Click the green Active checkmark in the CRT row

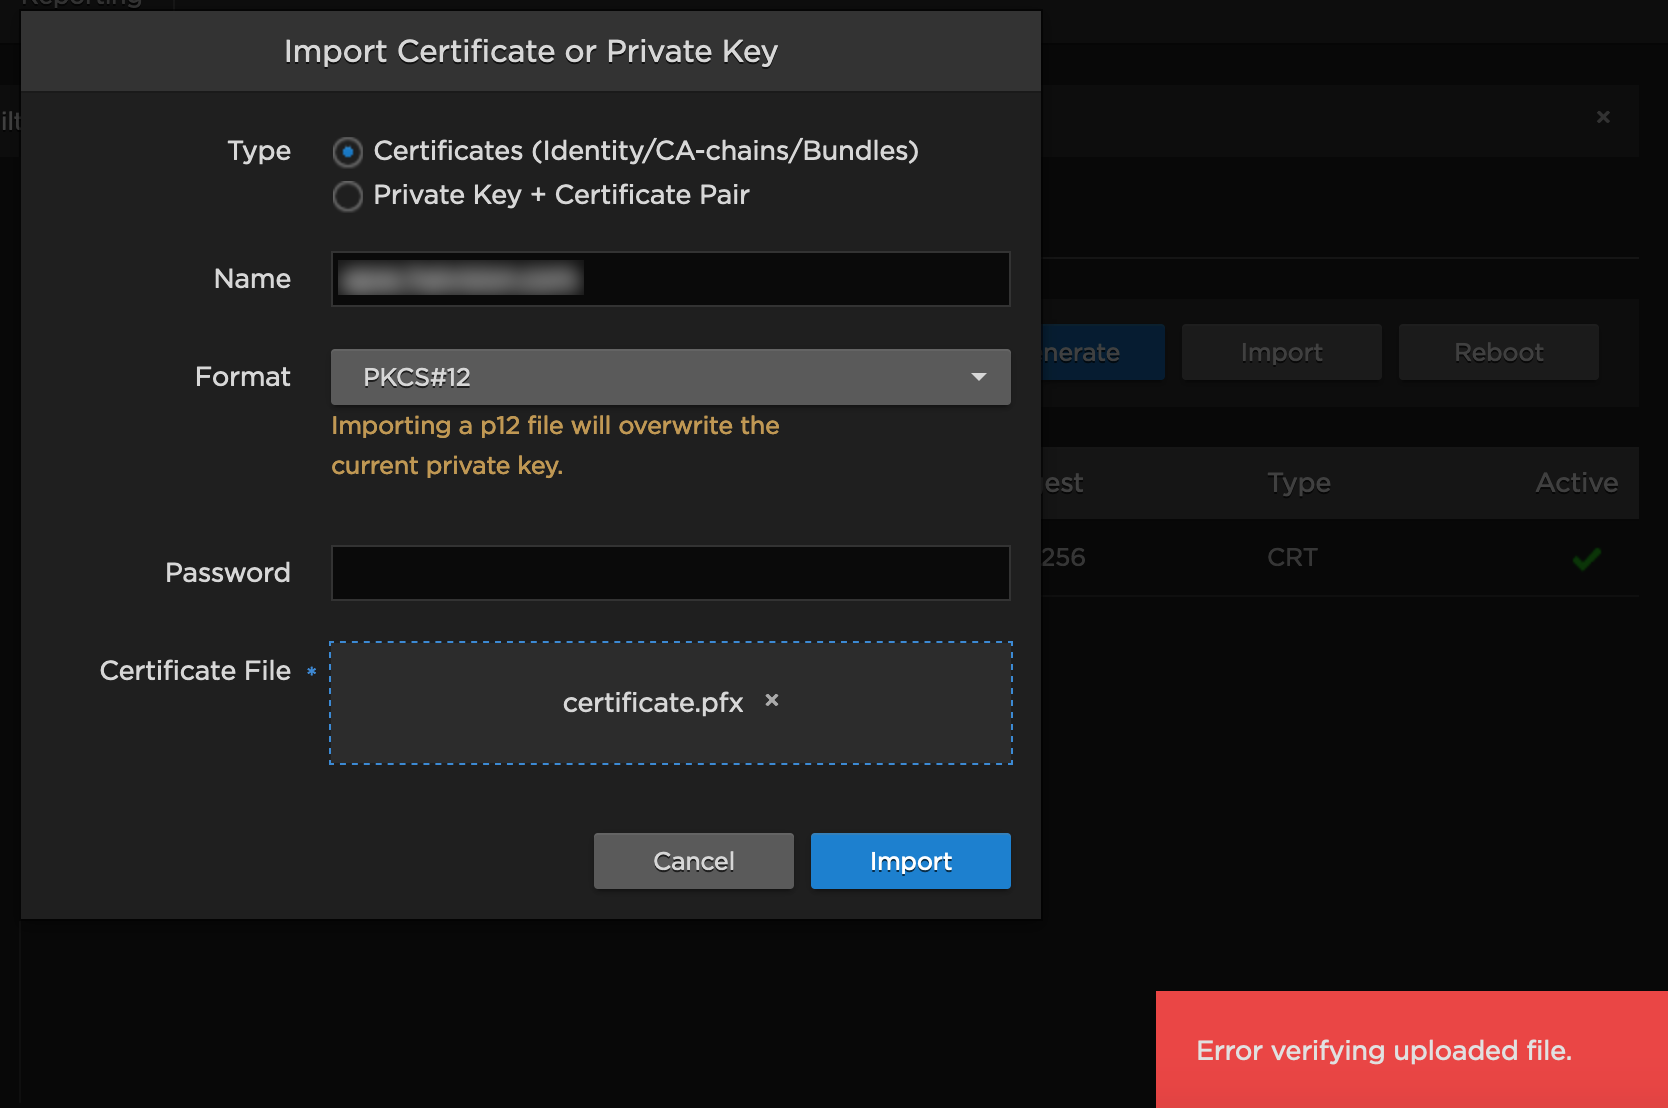pyautogui.click(x=1586, y=558)
